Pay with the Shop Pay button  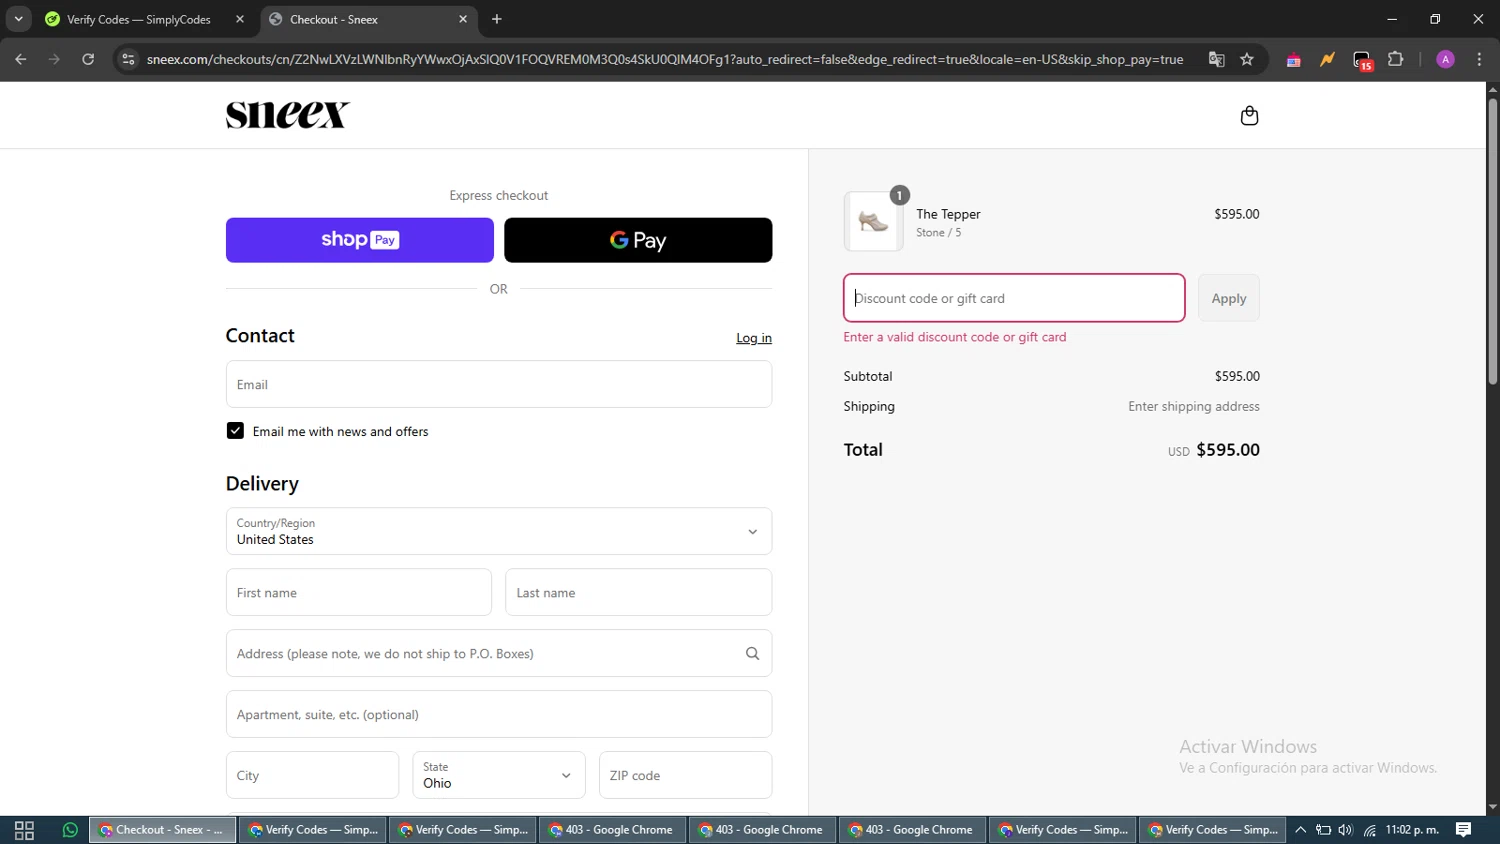[360, 240]
